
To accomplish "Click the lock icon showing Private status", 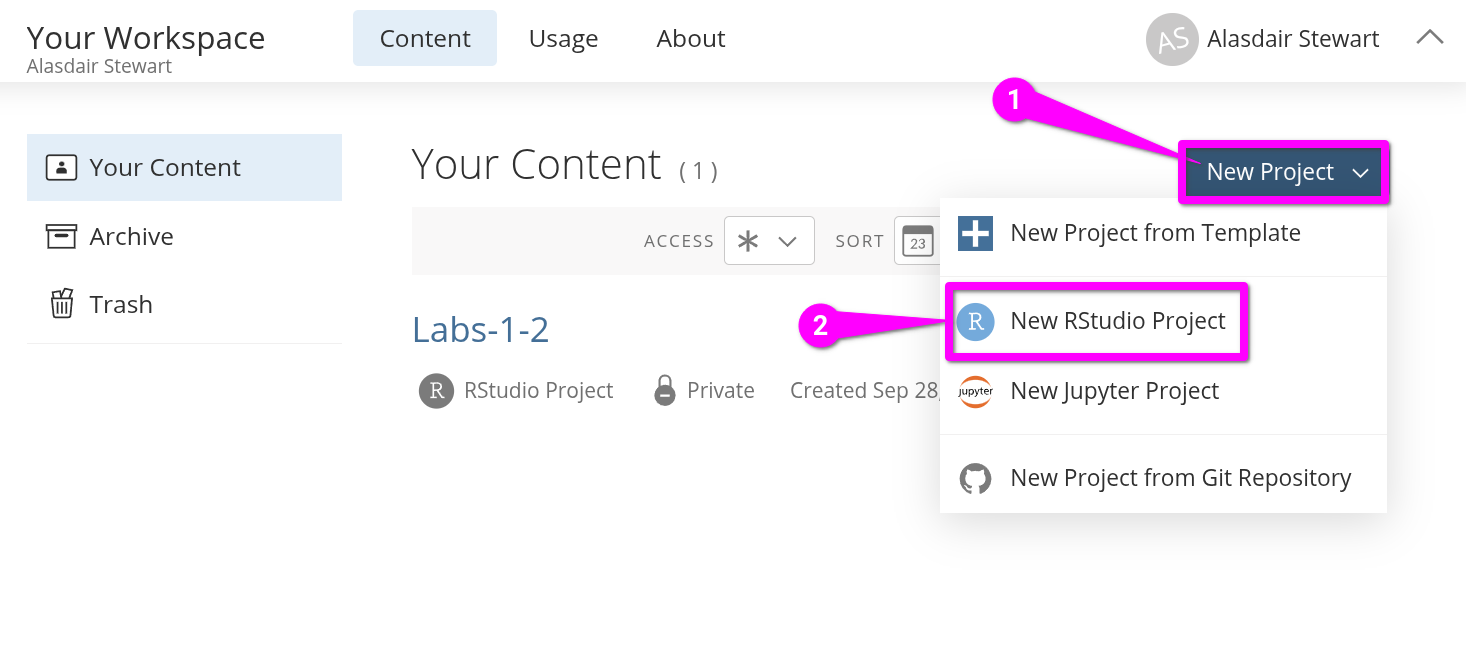I will point(664,390).
